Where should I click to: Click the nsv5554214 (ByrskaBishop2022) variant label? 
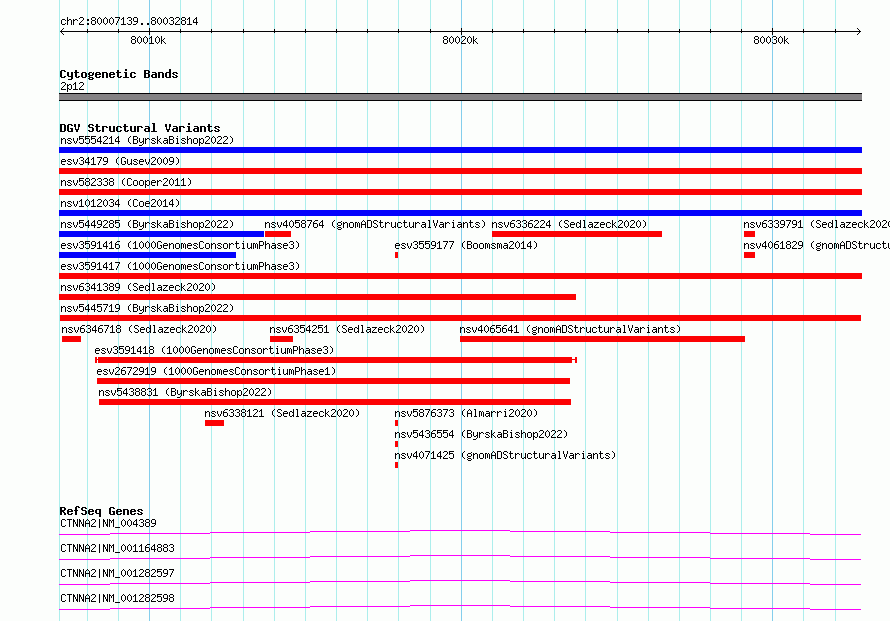(147, 140)
